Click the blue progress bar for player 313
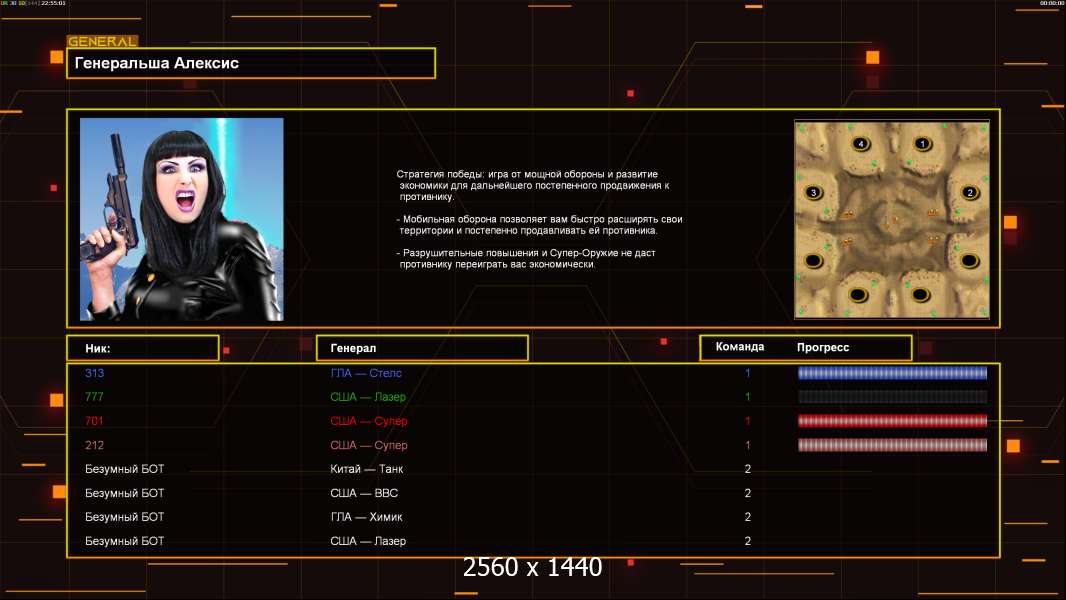 [x=892, y=372]
